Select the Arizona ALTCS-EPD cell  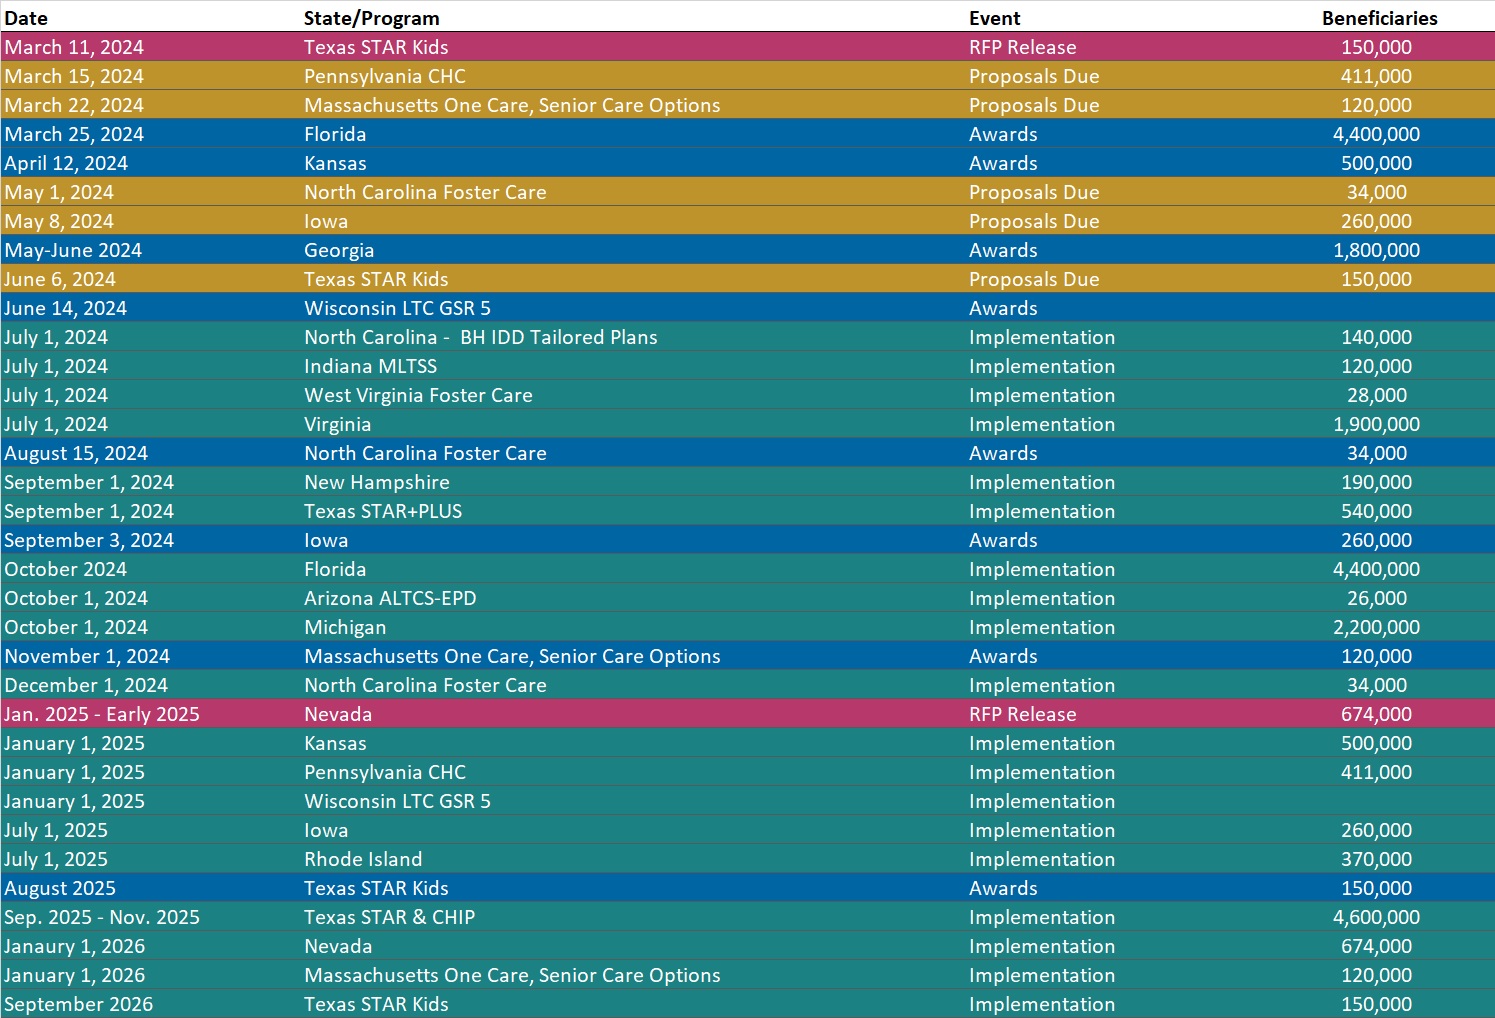(390, 598)
